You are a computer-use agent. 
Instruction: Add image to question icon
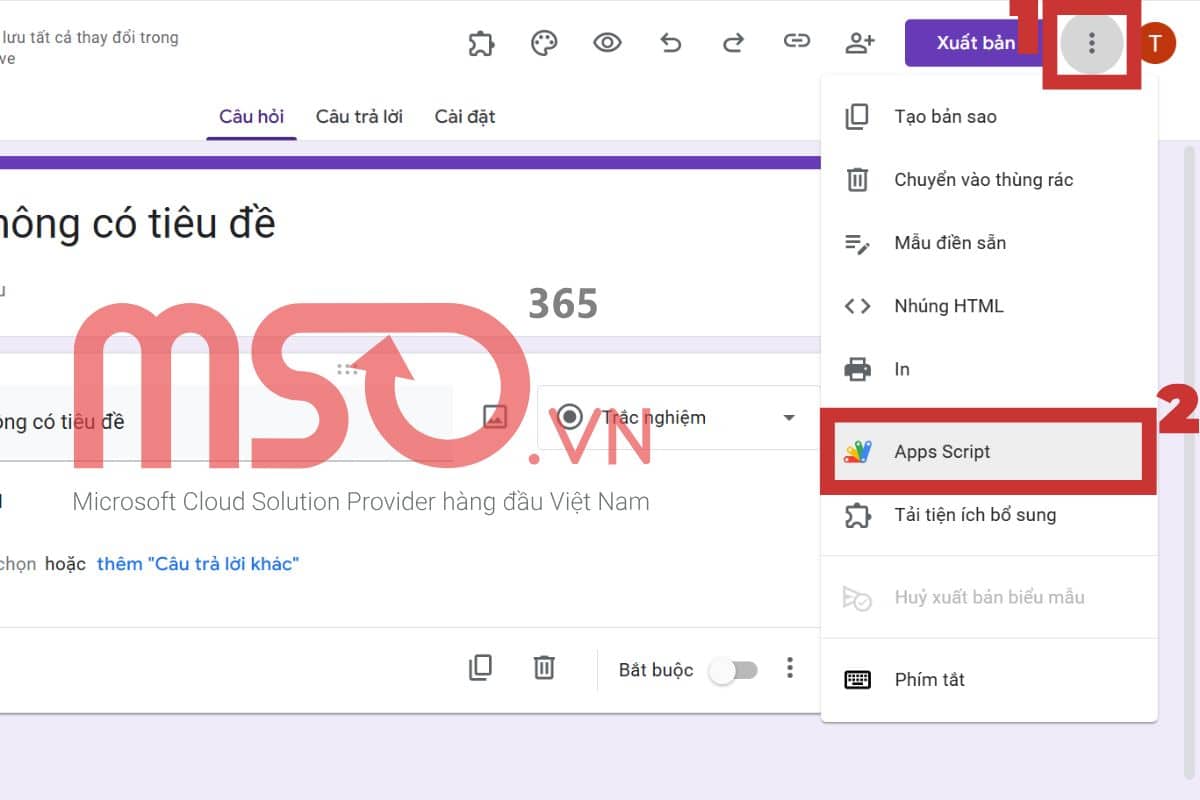click(495, 417)
